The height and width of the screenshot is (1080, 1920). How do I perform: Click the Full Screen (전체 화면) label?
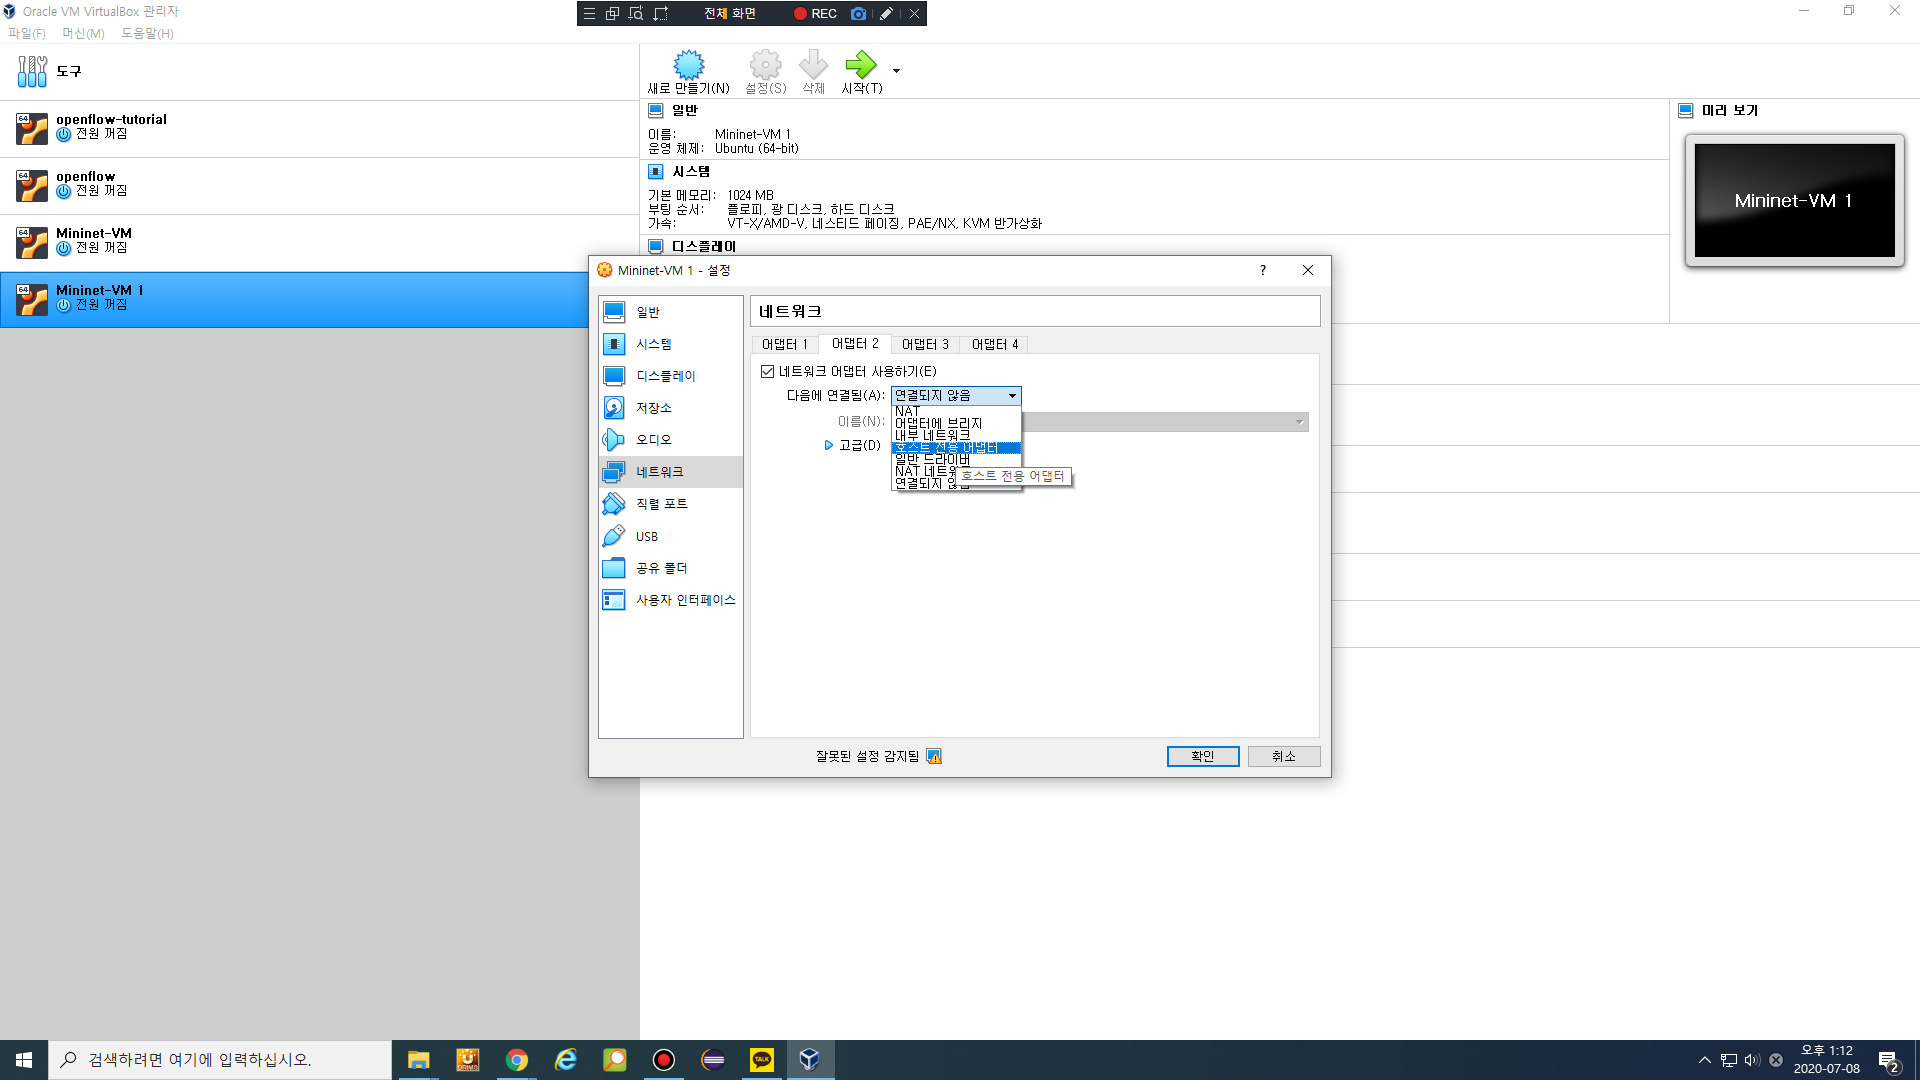tap(730, 13)
